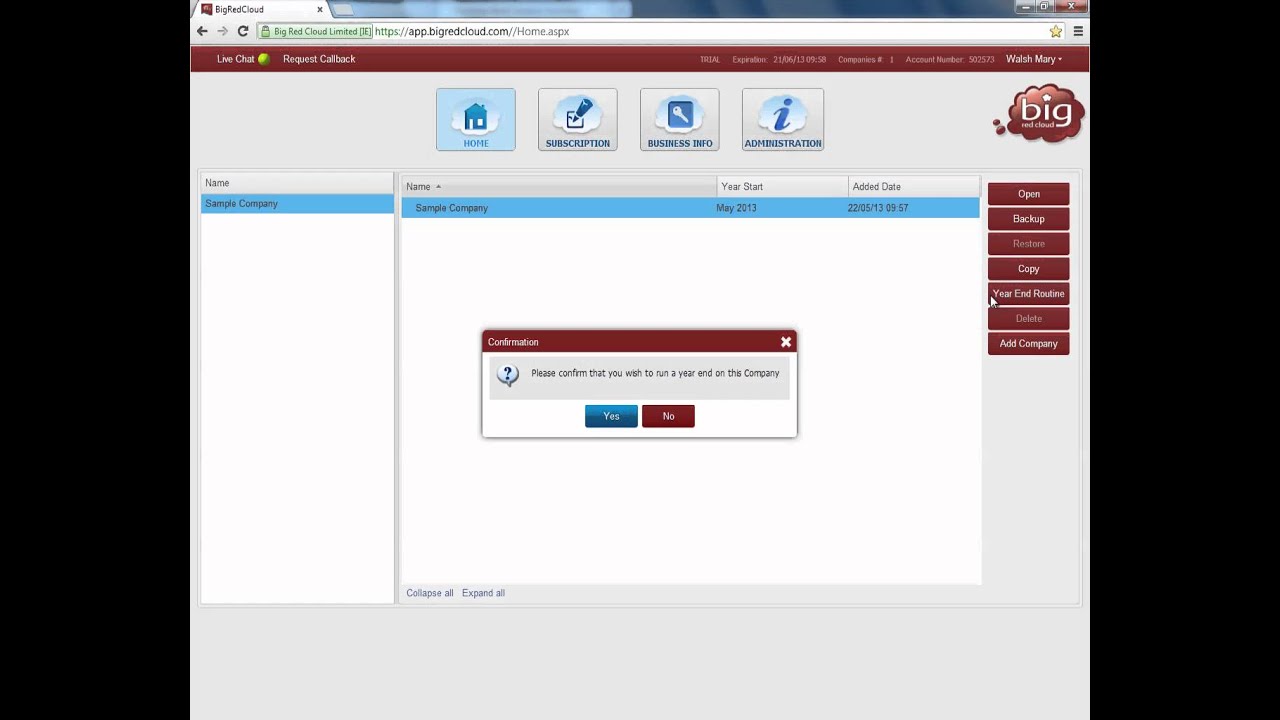1280x720 pixels.
Task: Click the browser forward arrow
Action: pos(222,31)
